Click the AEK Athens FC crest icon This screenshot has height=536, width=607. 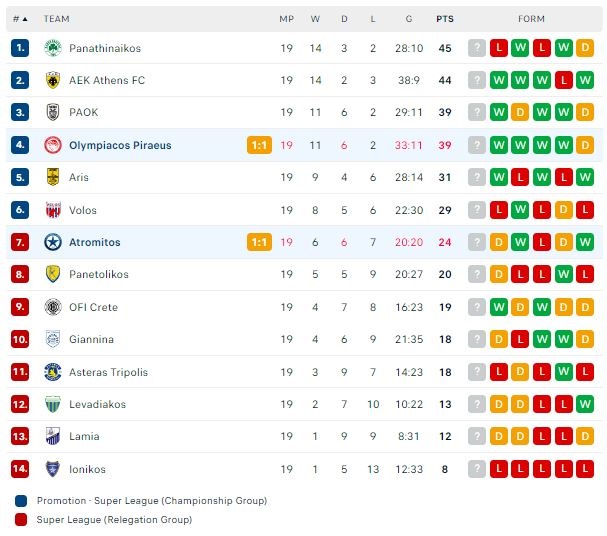[53, 80]
